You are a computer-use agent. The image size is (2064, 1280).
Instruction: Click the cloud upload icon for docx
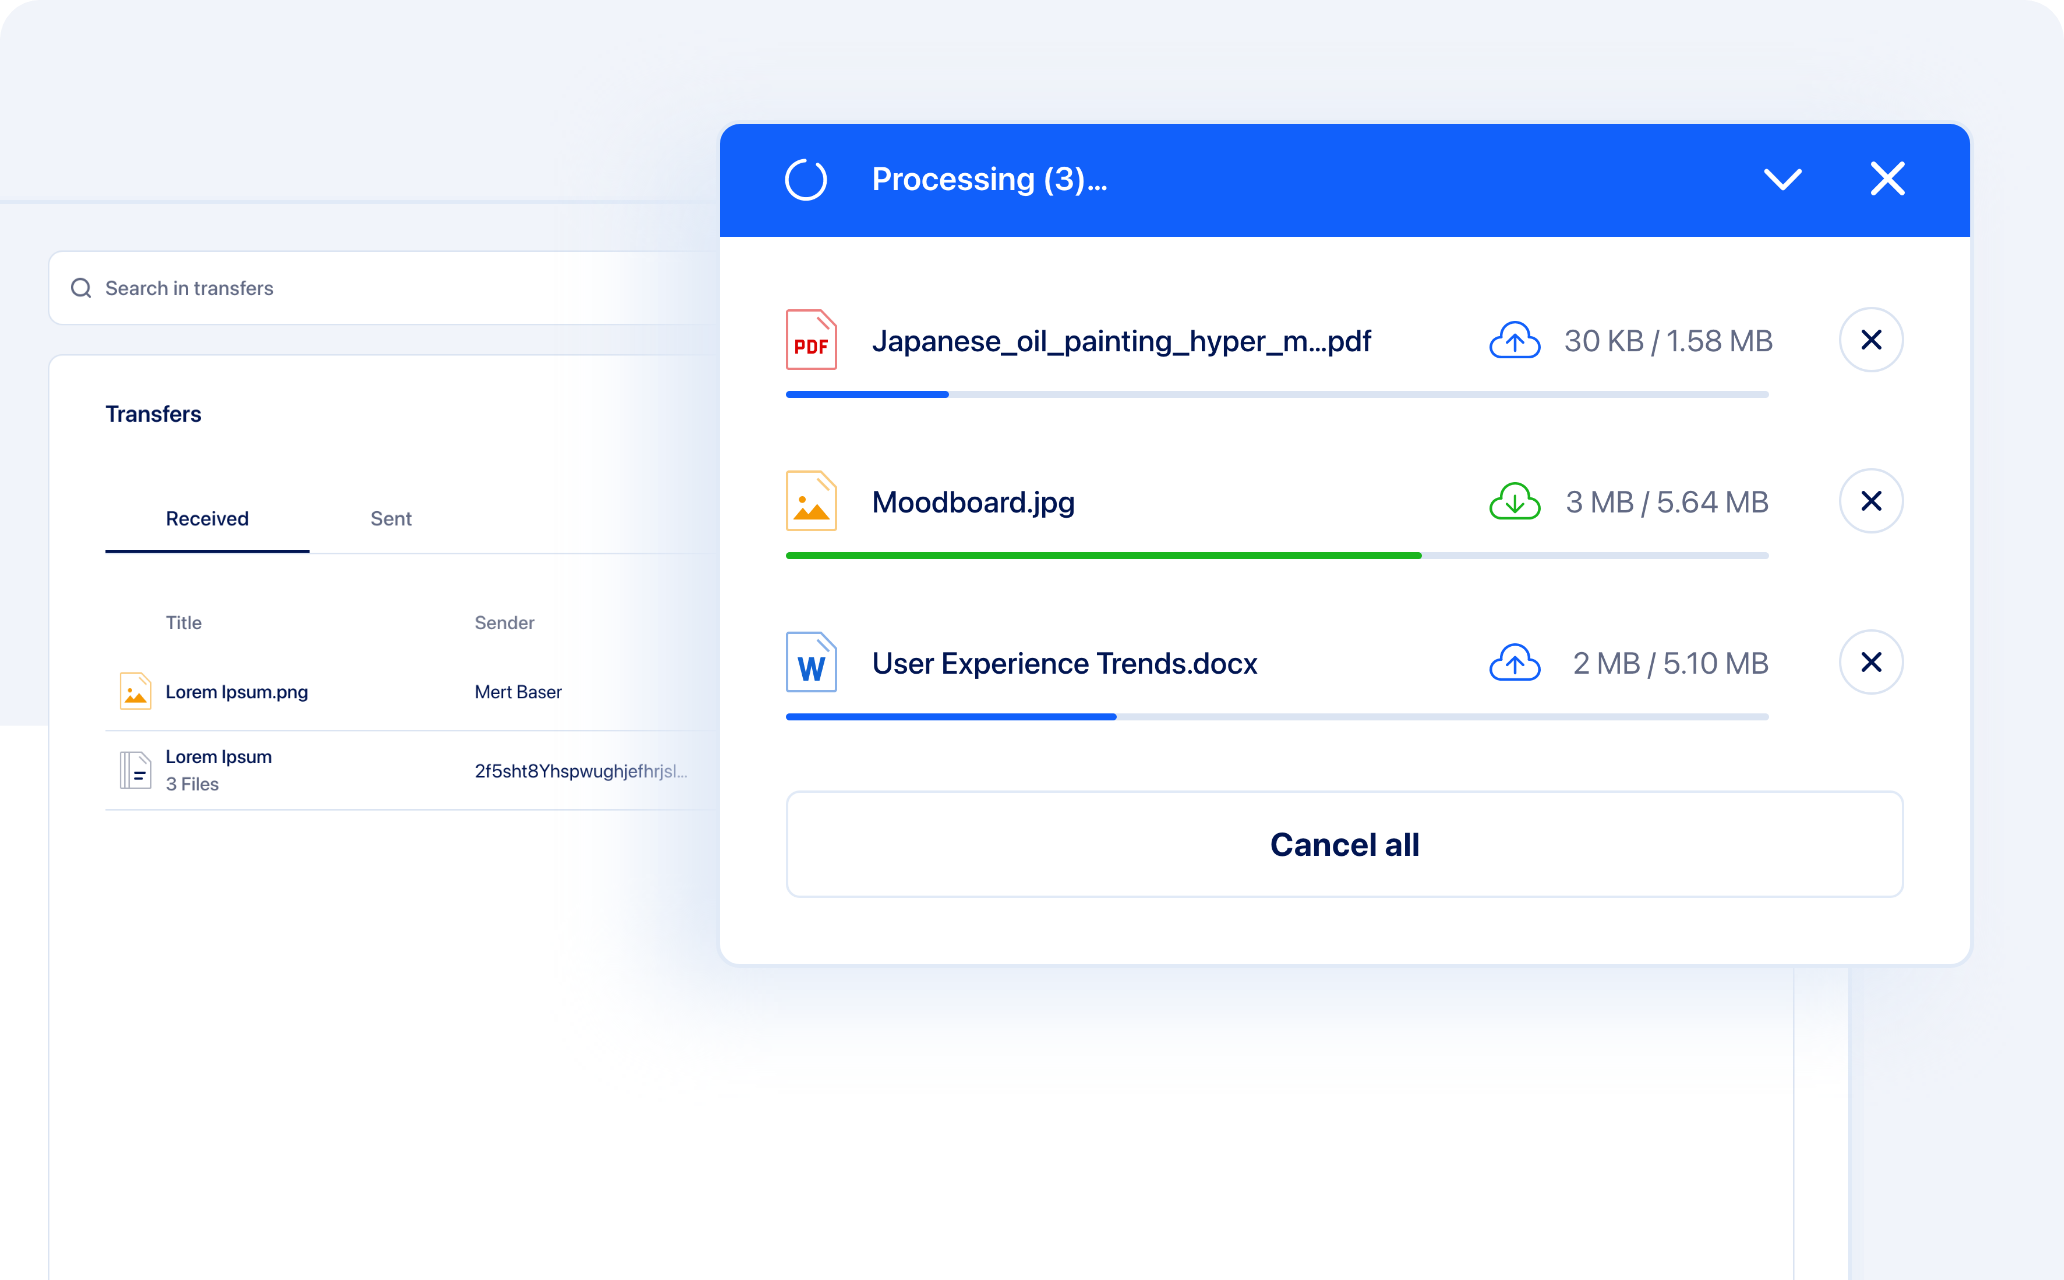1514,663
